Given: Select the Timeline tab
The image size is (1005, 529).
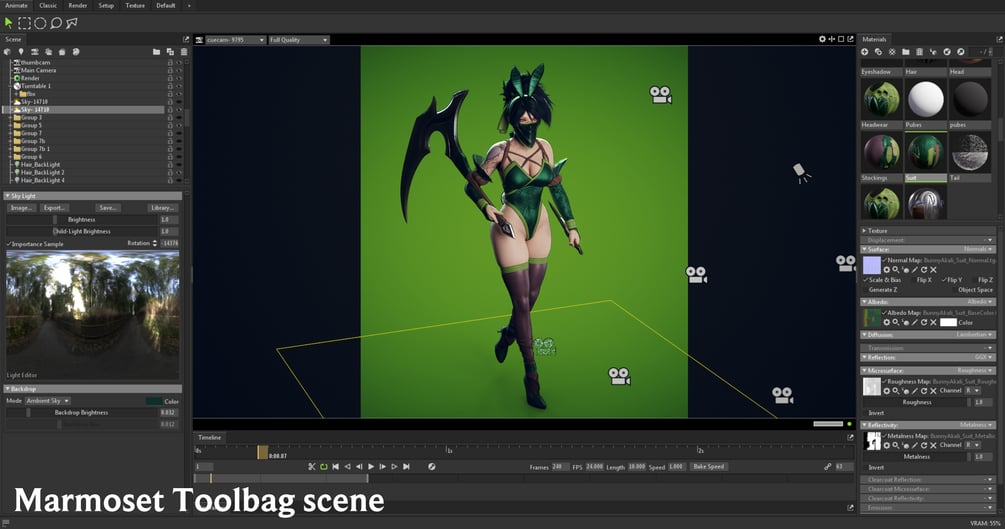Looking at the screenshot, I should tap(210, 437).
